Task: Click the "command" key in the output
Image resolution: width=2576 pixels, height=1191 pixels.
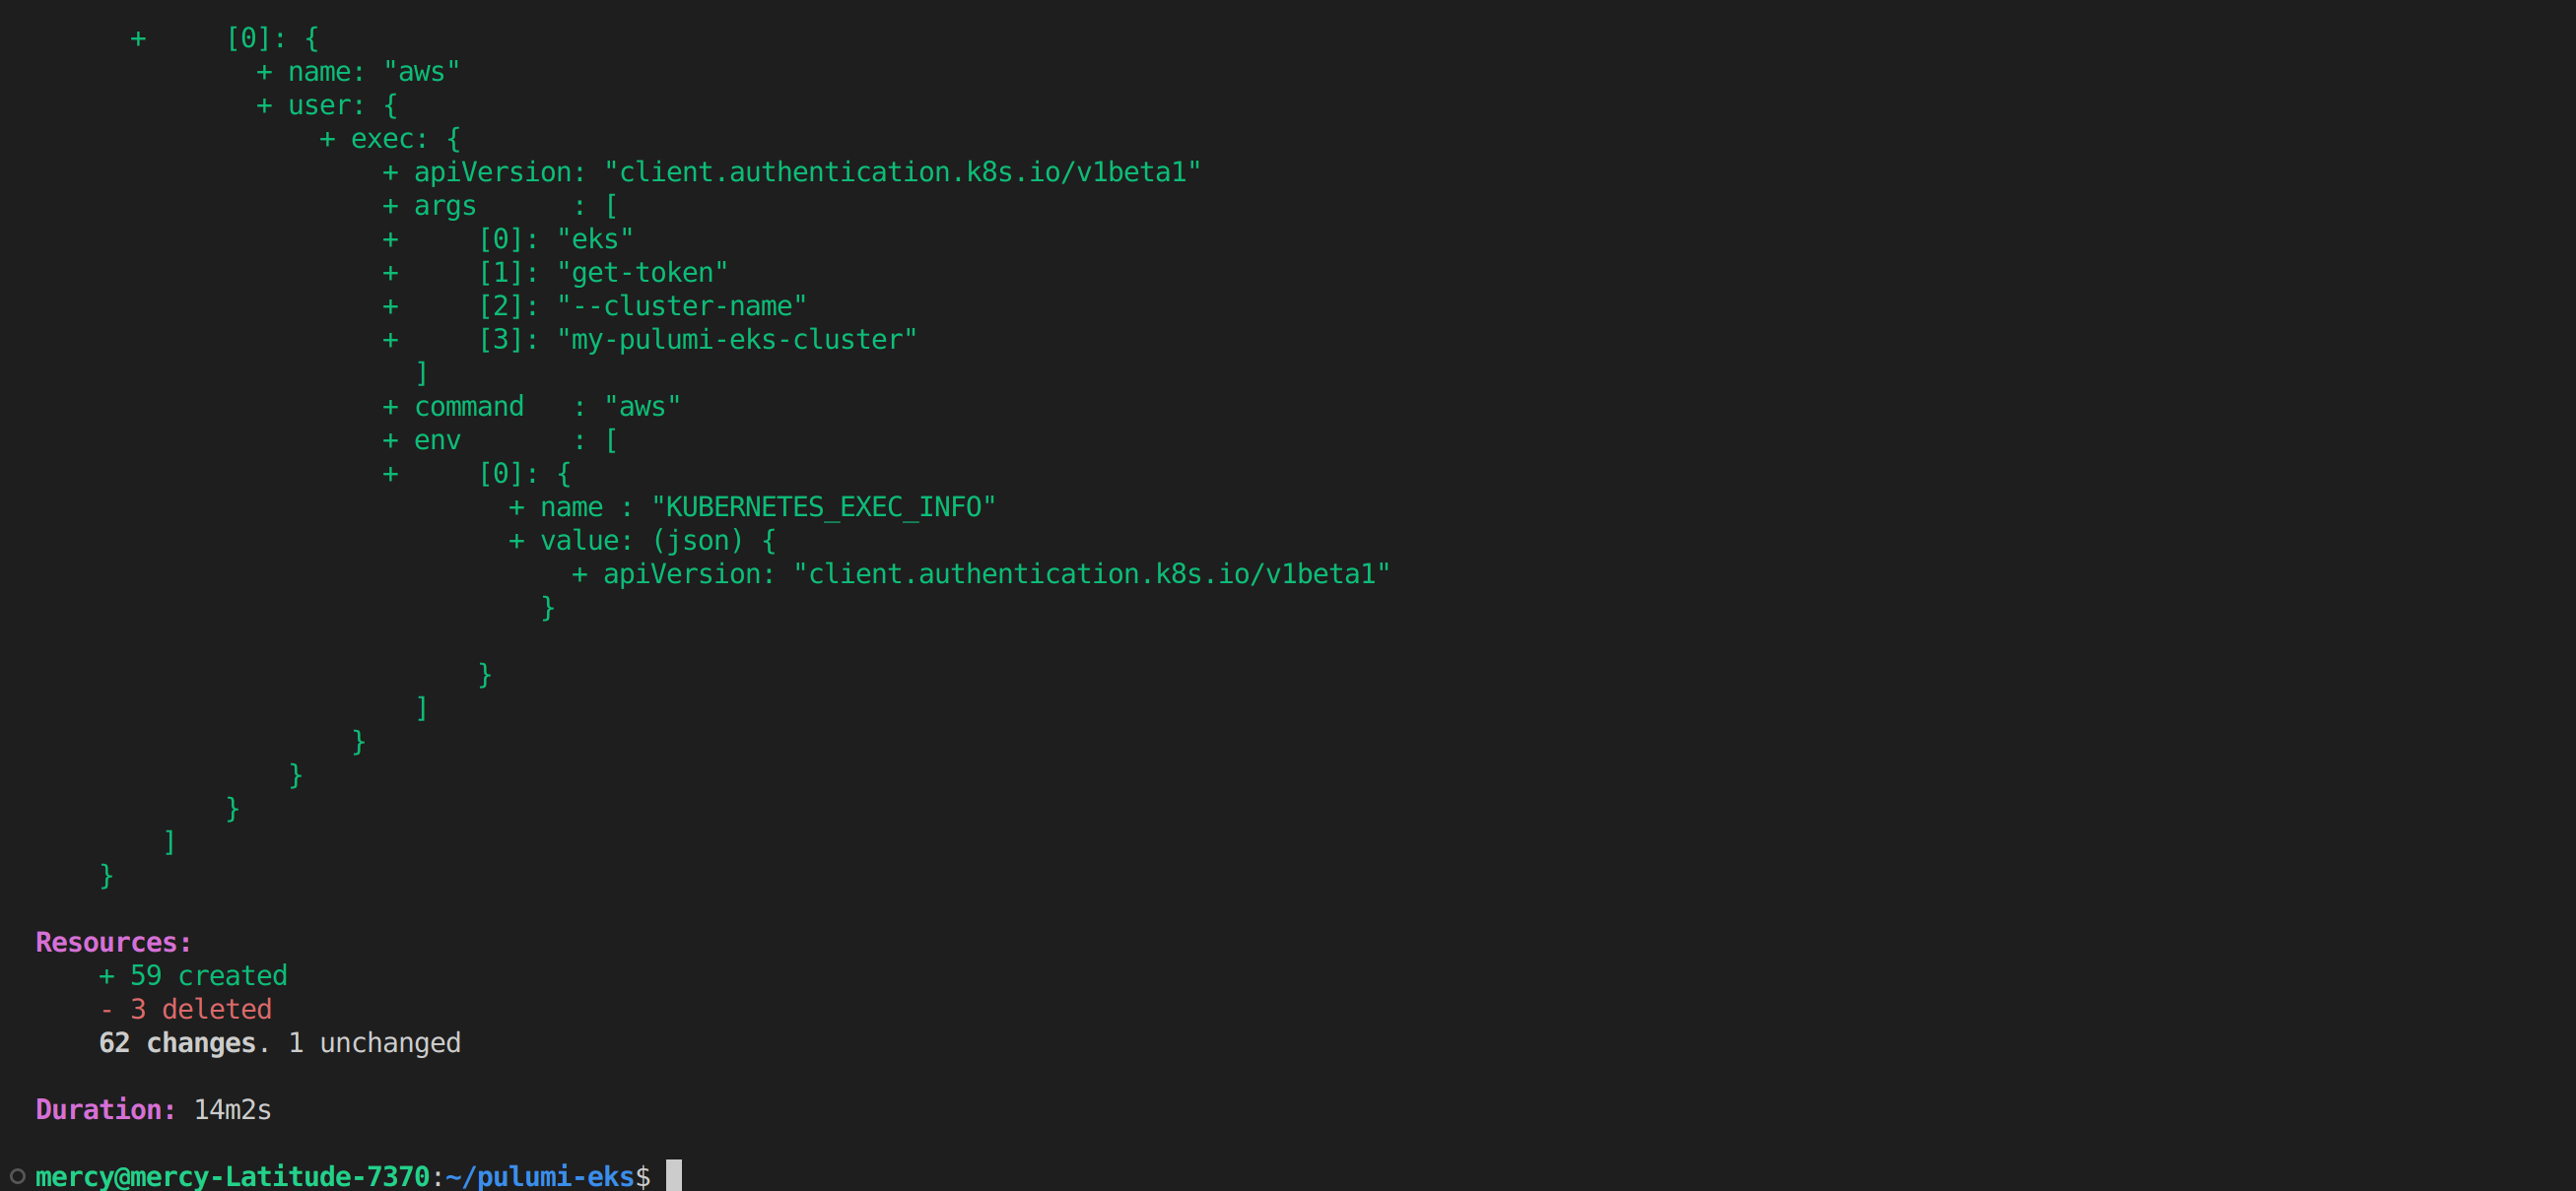Action: click(469, 407)
